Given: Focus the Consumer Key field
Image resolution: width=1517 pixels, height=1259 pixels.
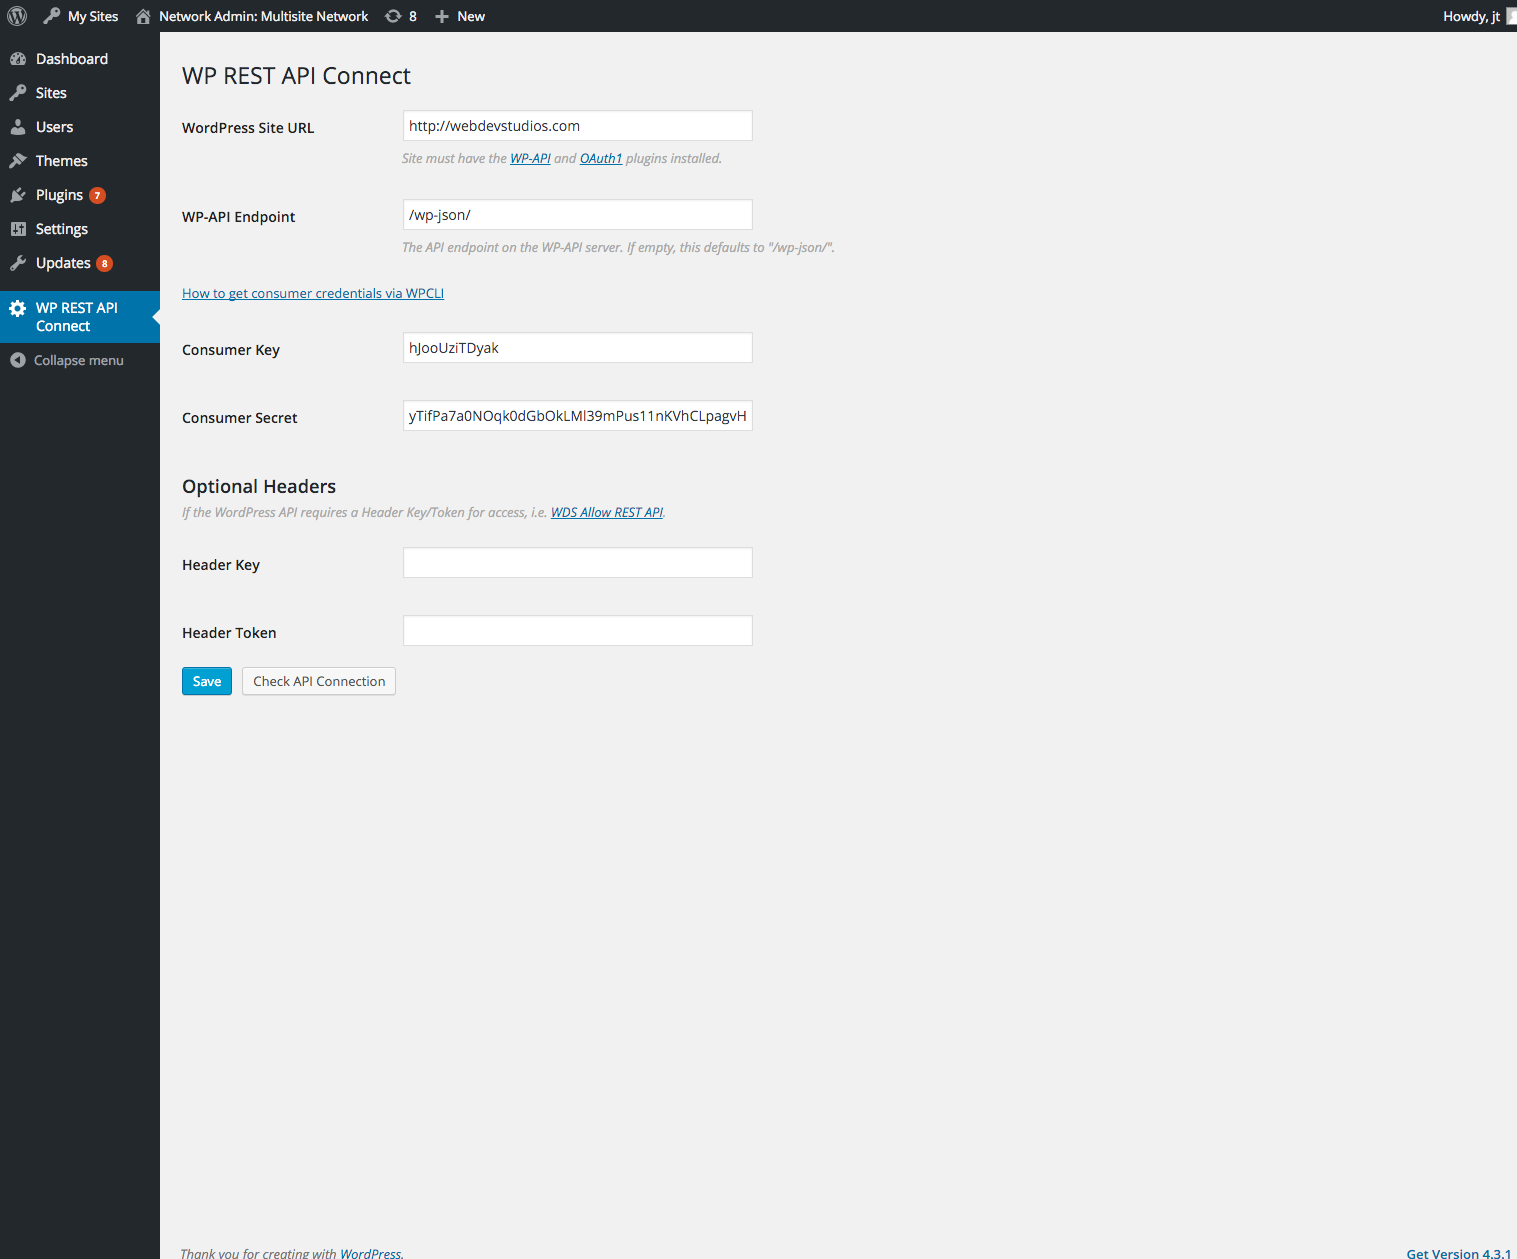Looking at the screenshot, I should 578,348.
